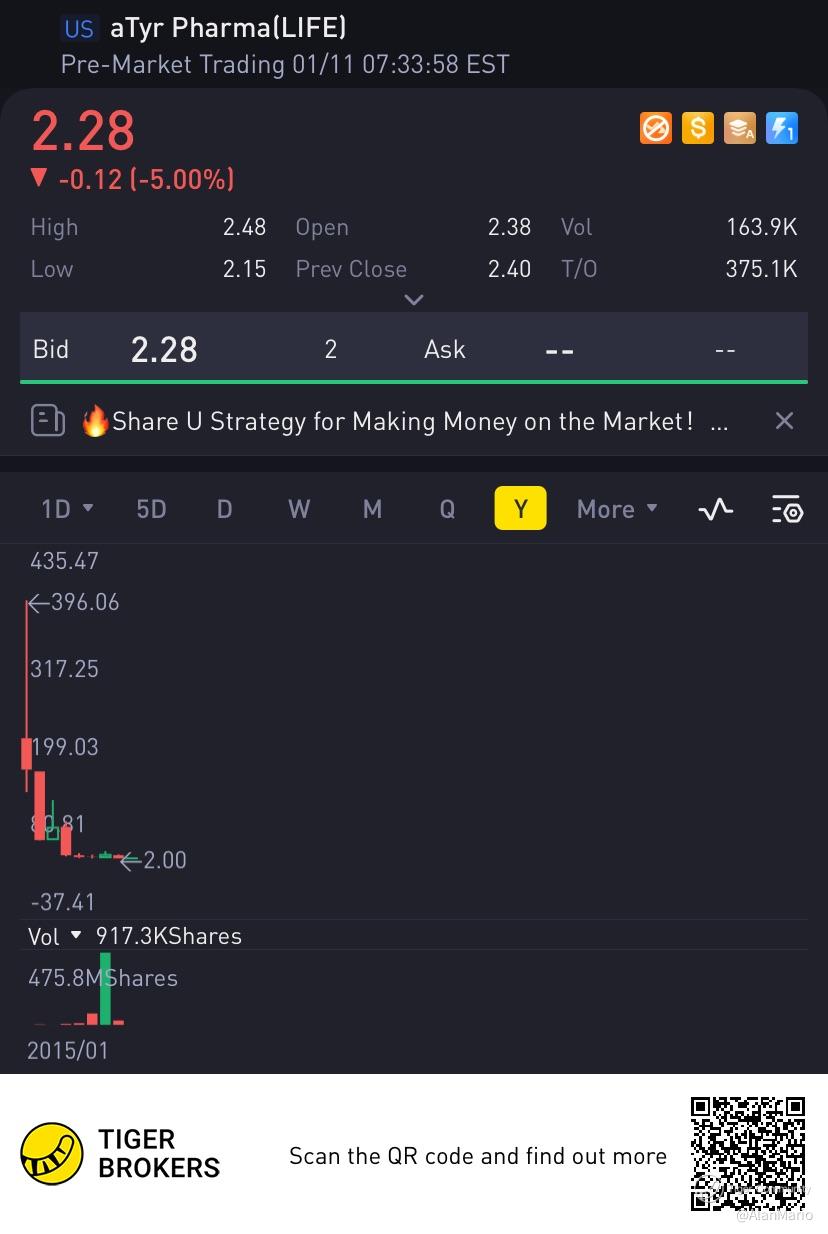This screenshot has width=828, height=1234.
Task: Switch chart to 5D tab
Action: (x=151, y=509)
